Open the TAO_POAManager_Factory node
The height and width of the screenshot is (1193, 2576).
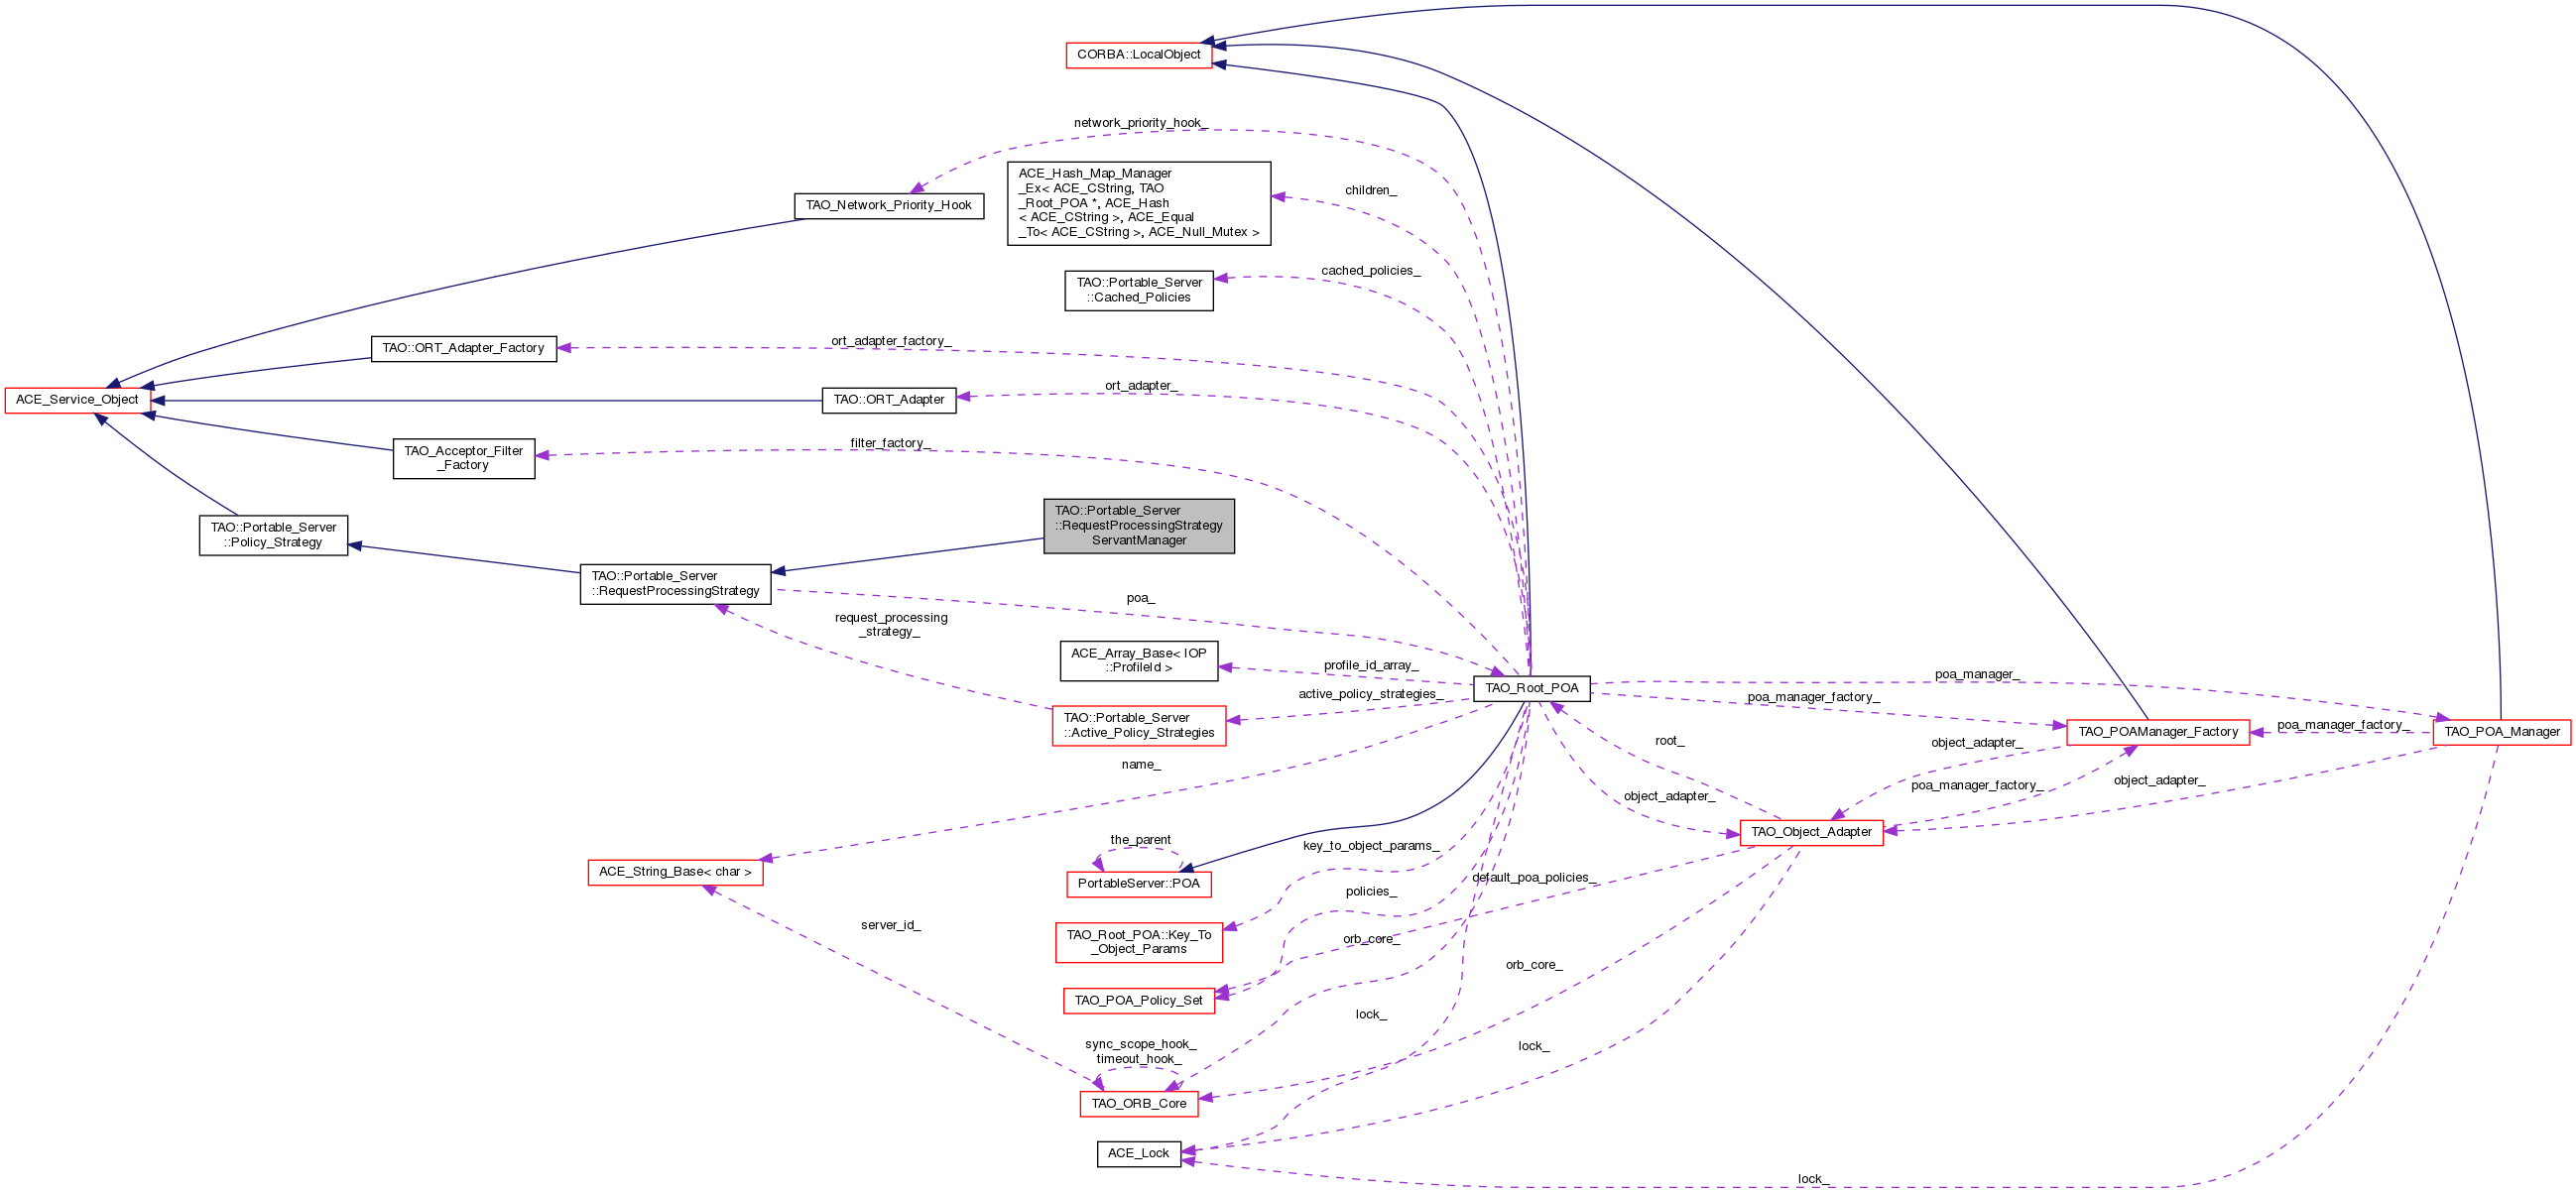(x=2157, y=732)
